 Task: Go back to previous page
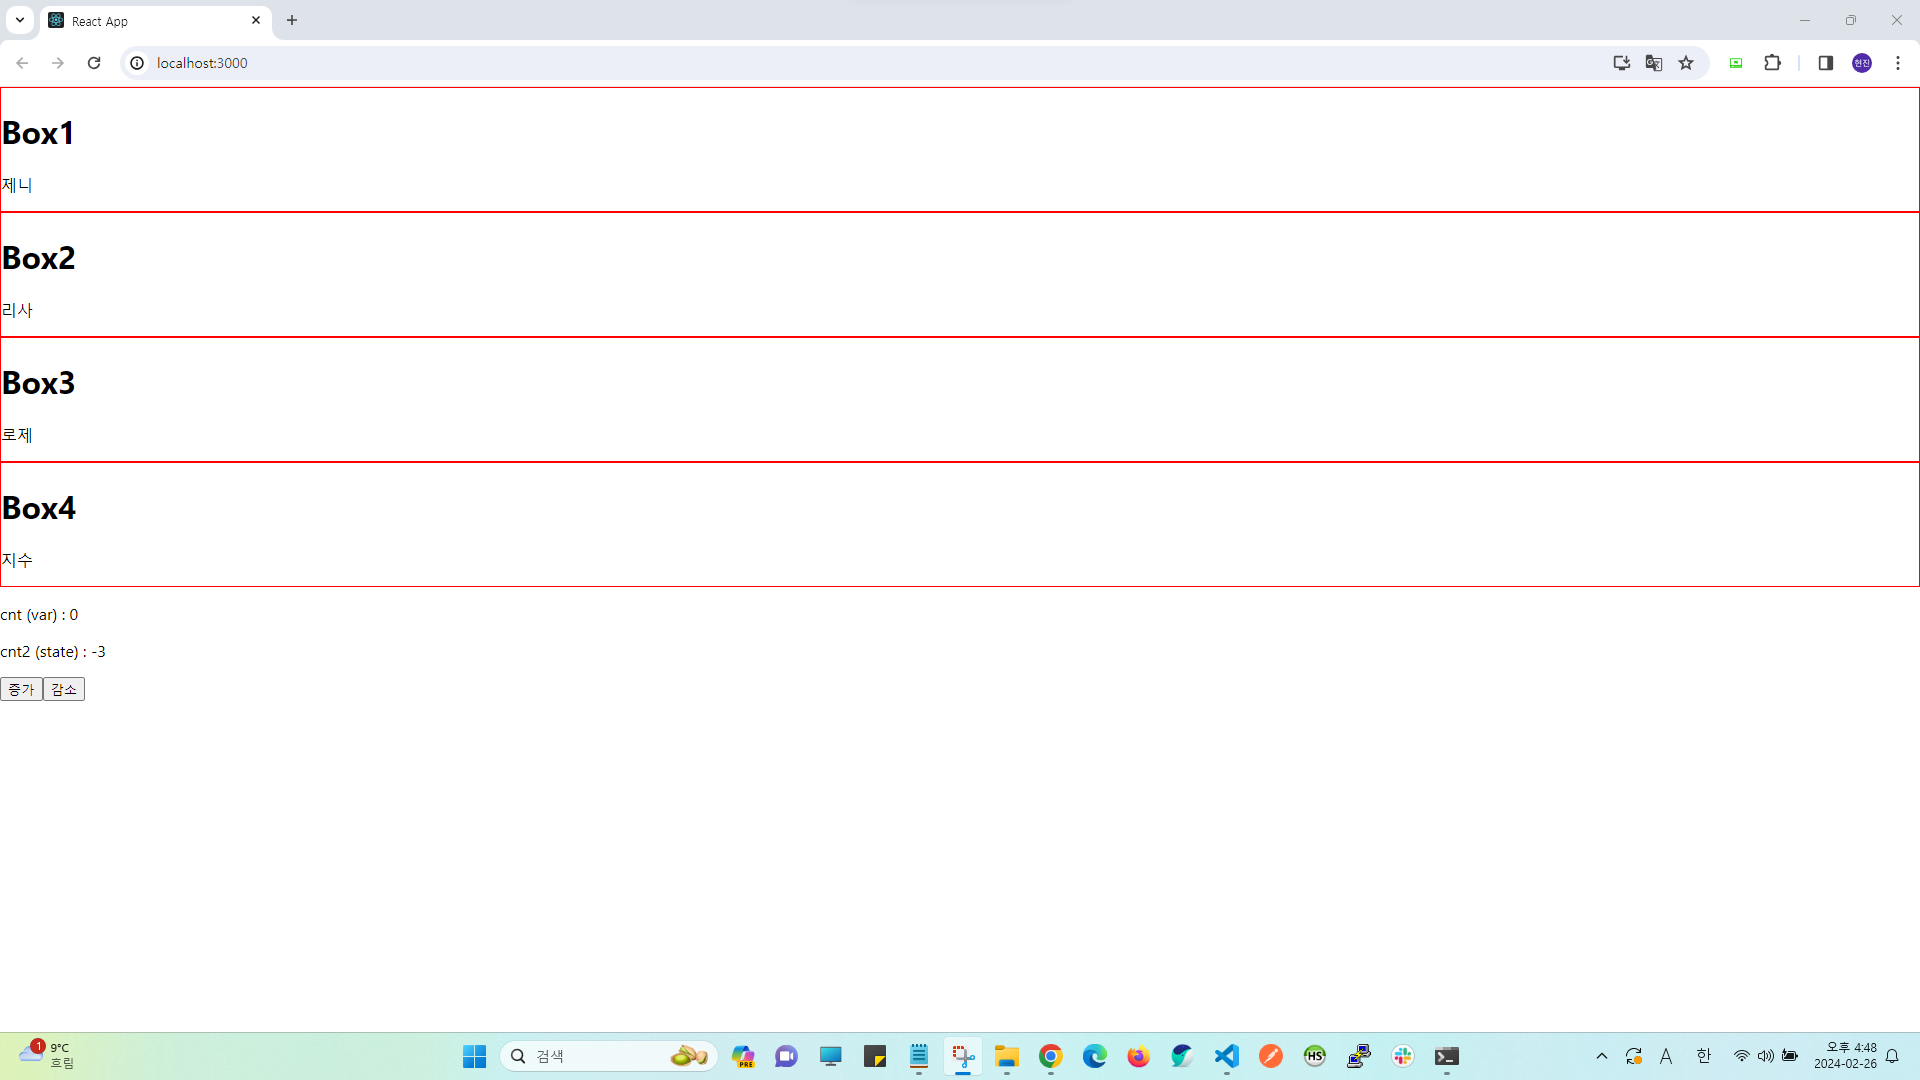tap(22, 63)
